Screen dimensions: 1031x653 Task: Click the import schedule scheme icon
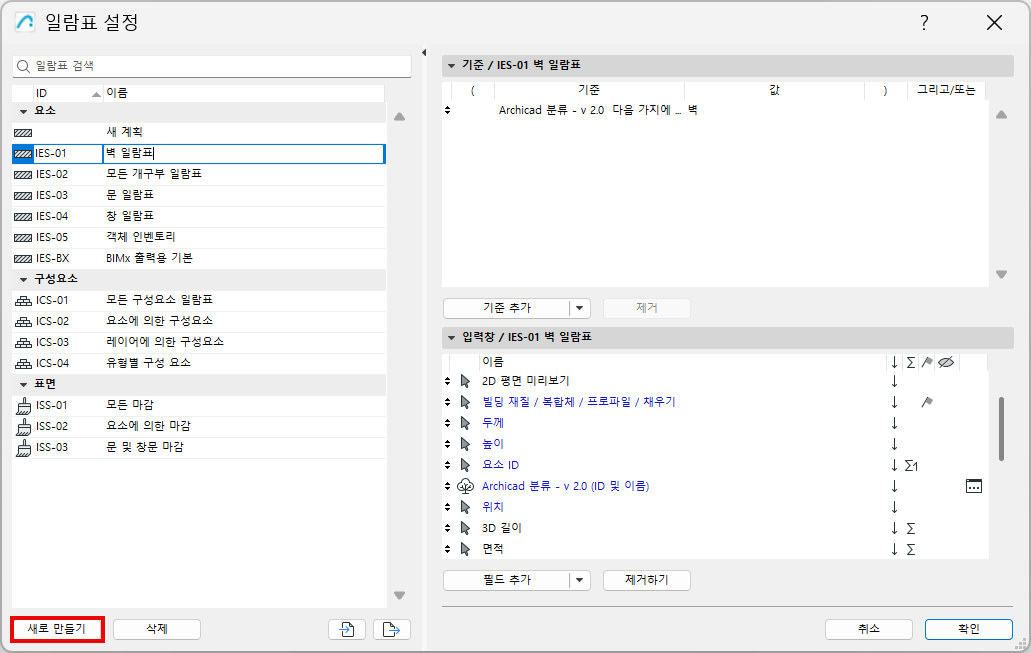click(347, 629)
